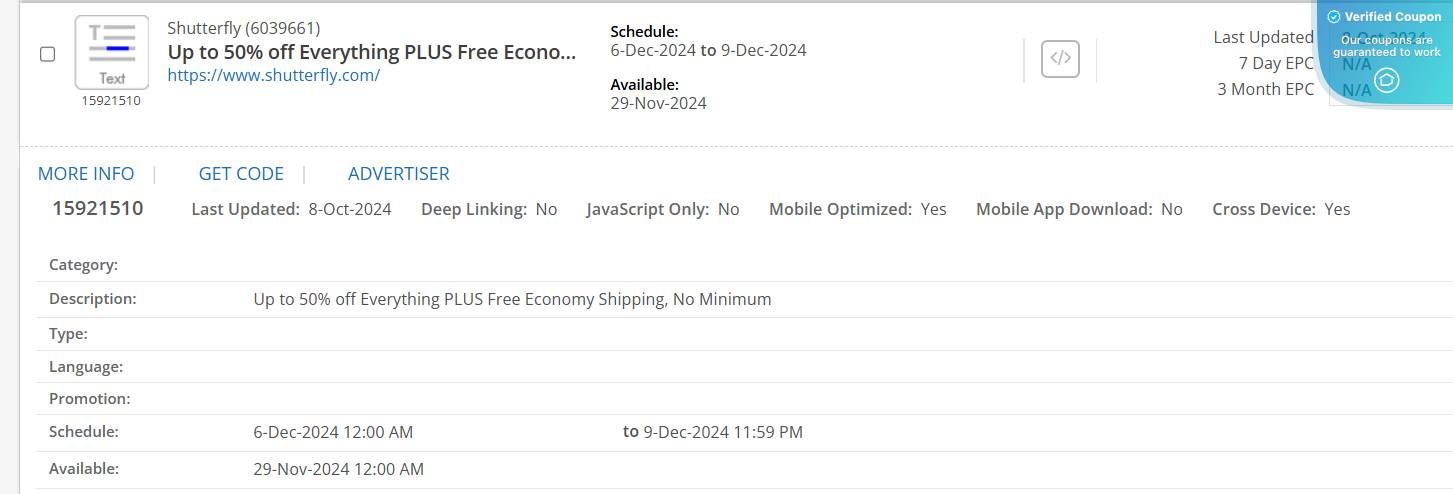Click link ID 15921510 beneath the Text icon
This screenshot has height=494, width=1453.
click(x=111, y=100)
